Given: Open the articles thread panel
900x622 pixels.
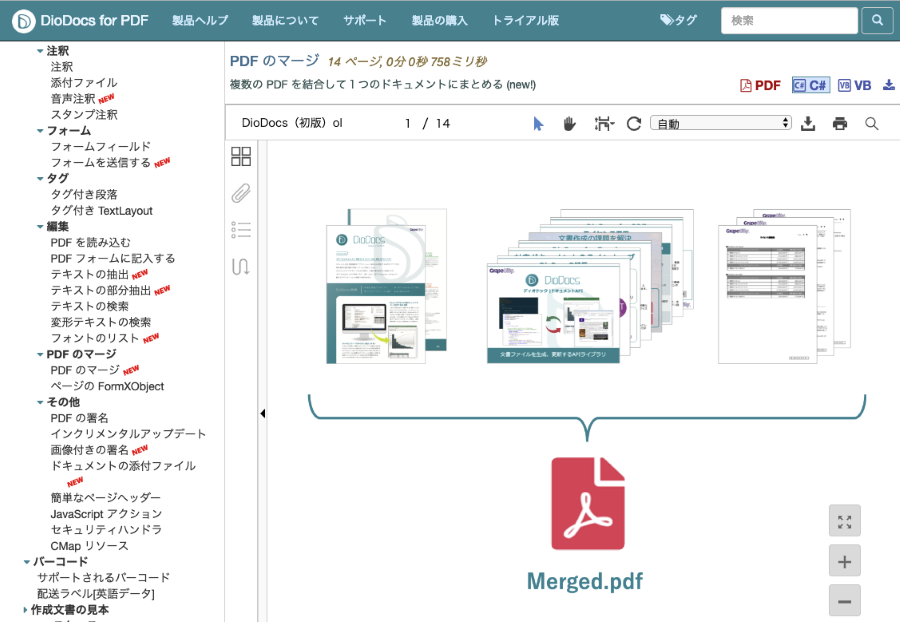Looking at the screenshot, I should (x=241, y=267).
